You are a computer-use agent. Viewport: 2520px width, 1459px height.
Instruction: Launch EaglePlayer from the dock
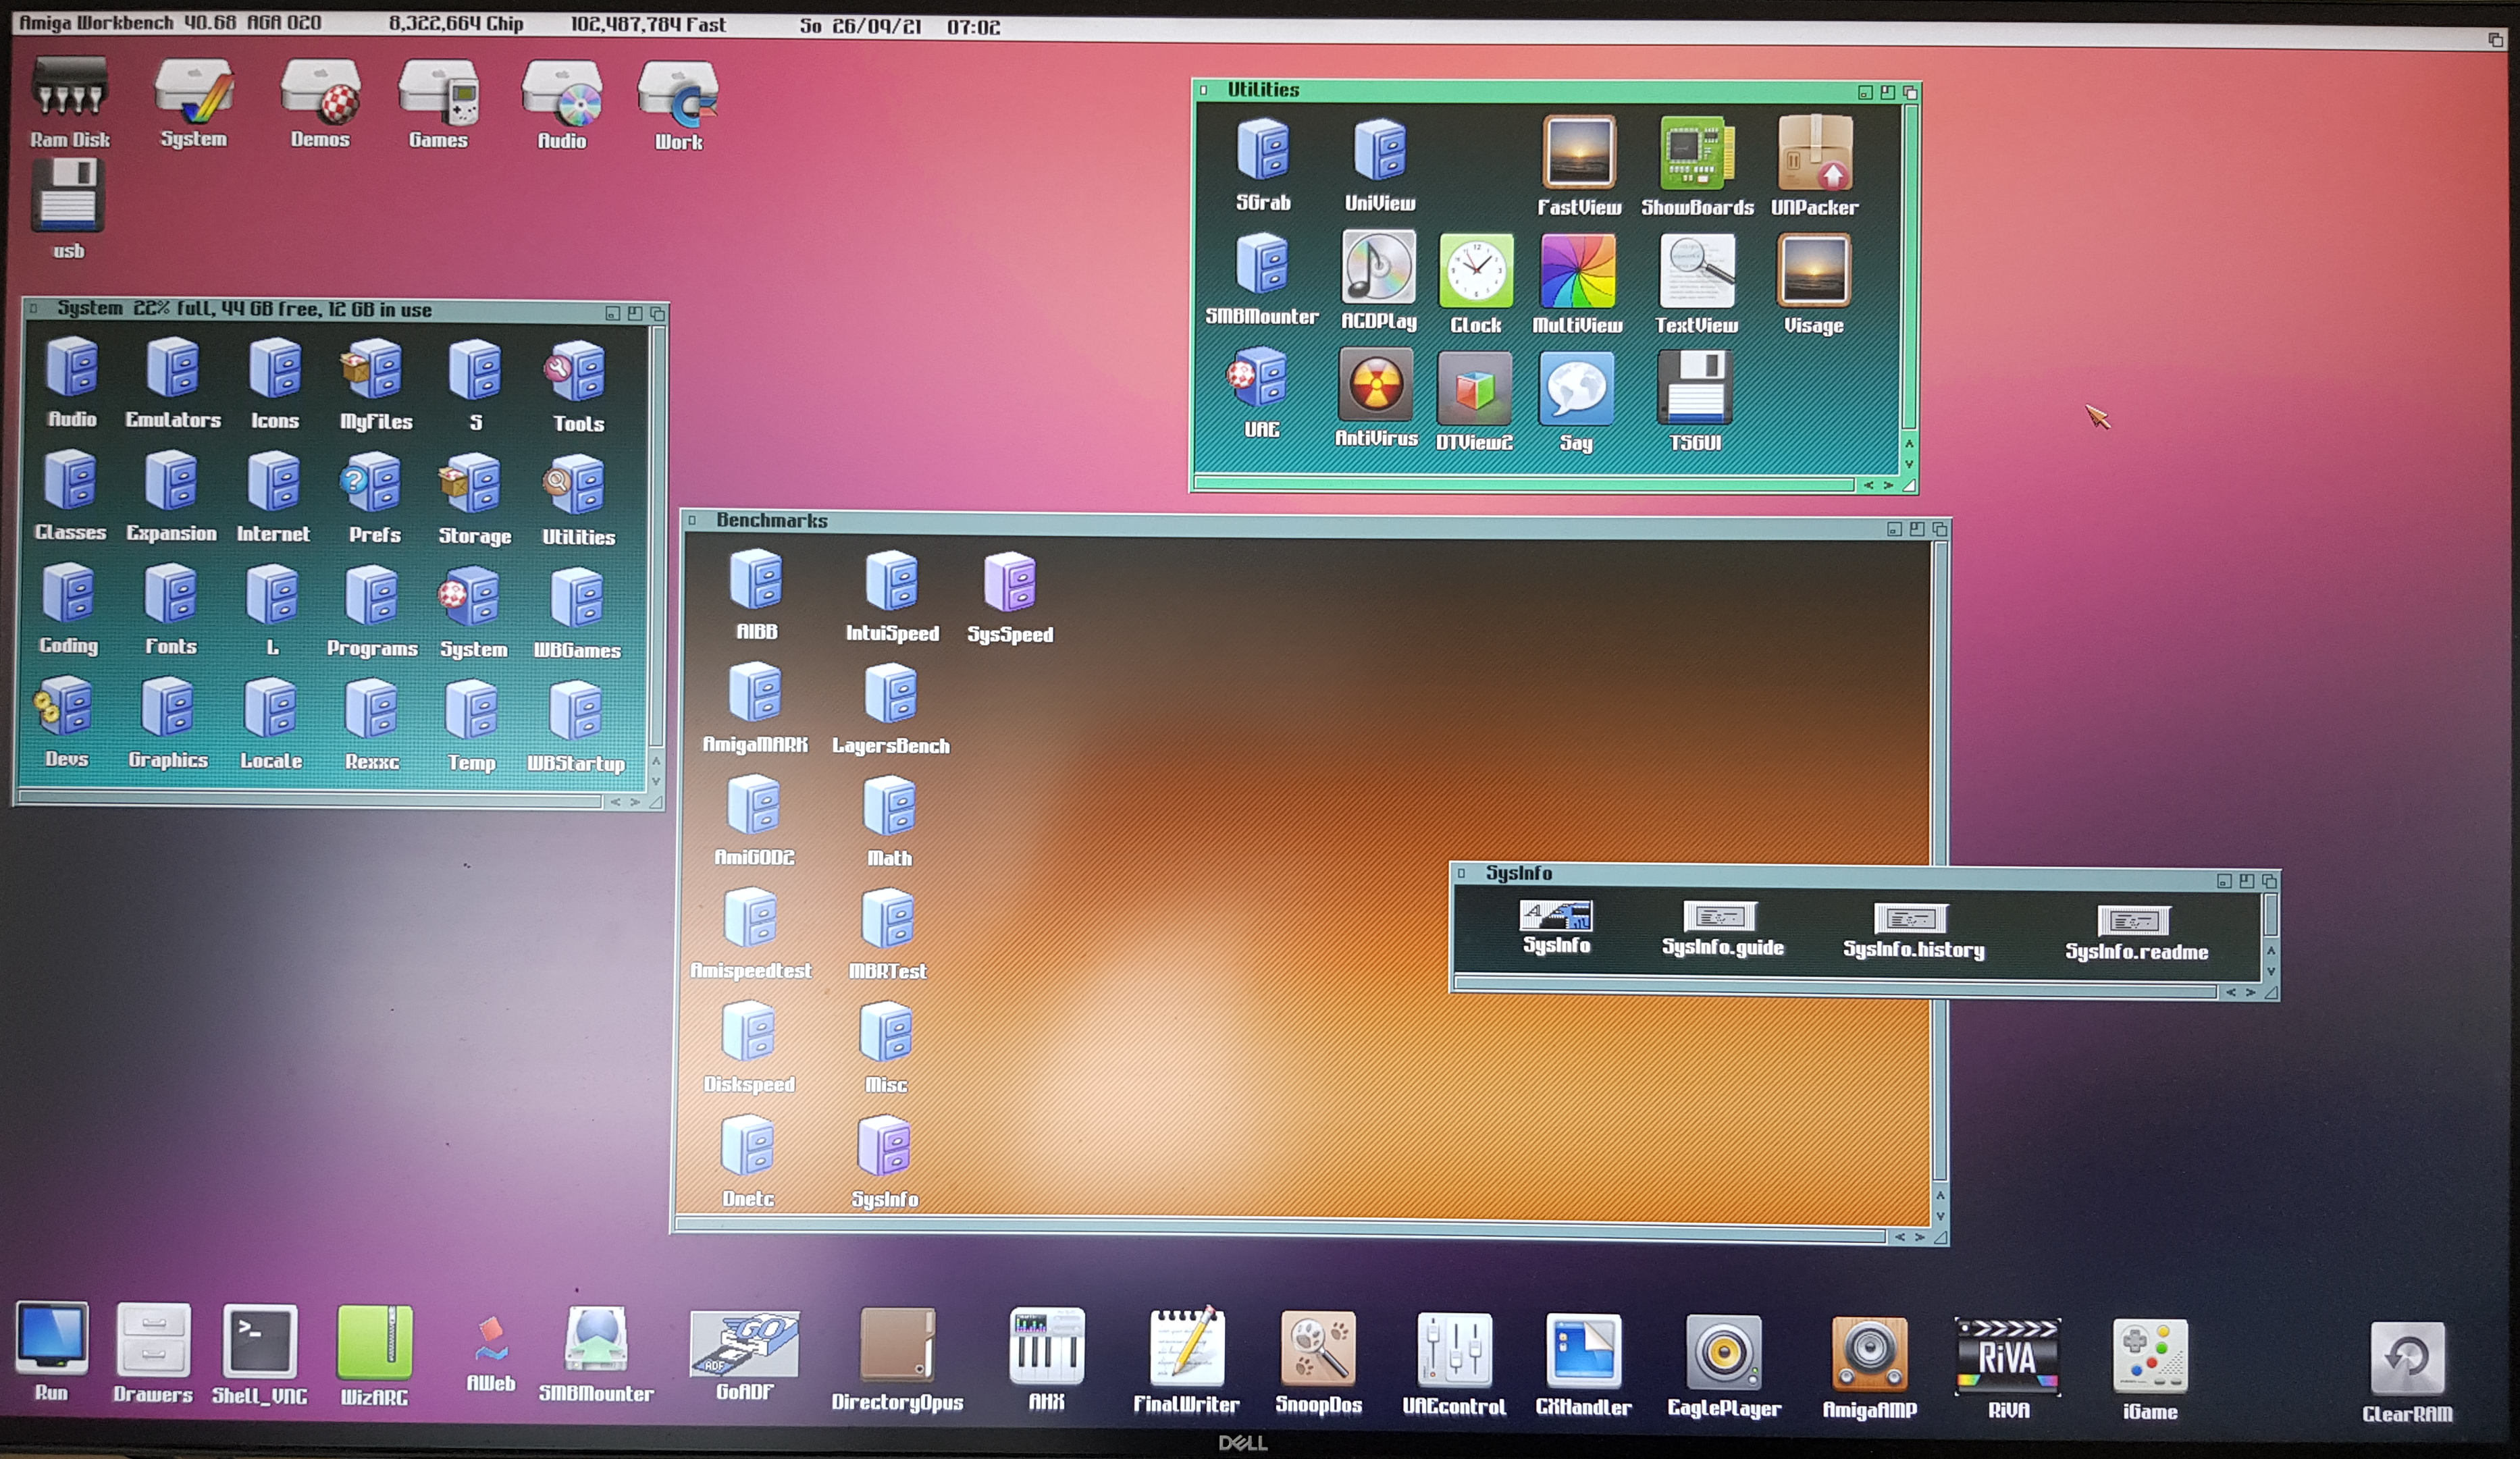pyautogui.click(x=1723, y=1352)
